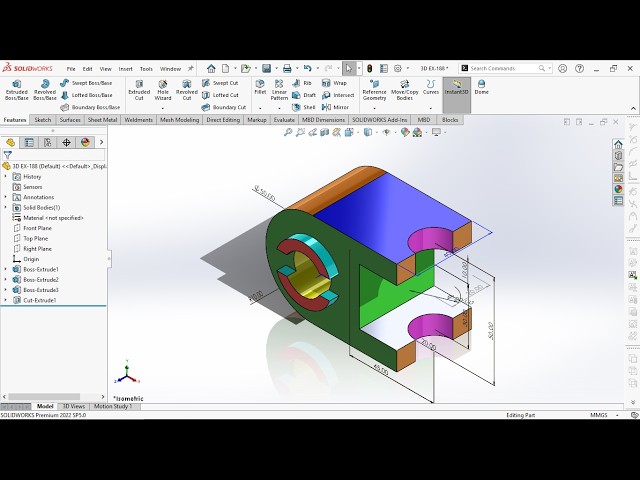Viewport: 640px width, 480px height.
Task: Click the Swept Cut tool
Action: tap(220, 83)
